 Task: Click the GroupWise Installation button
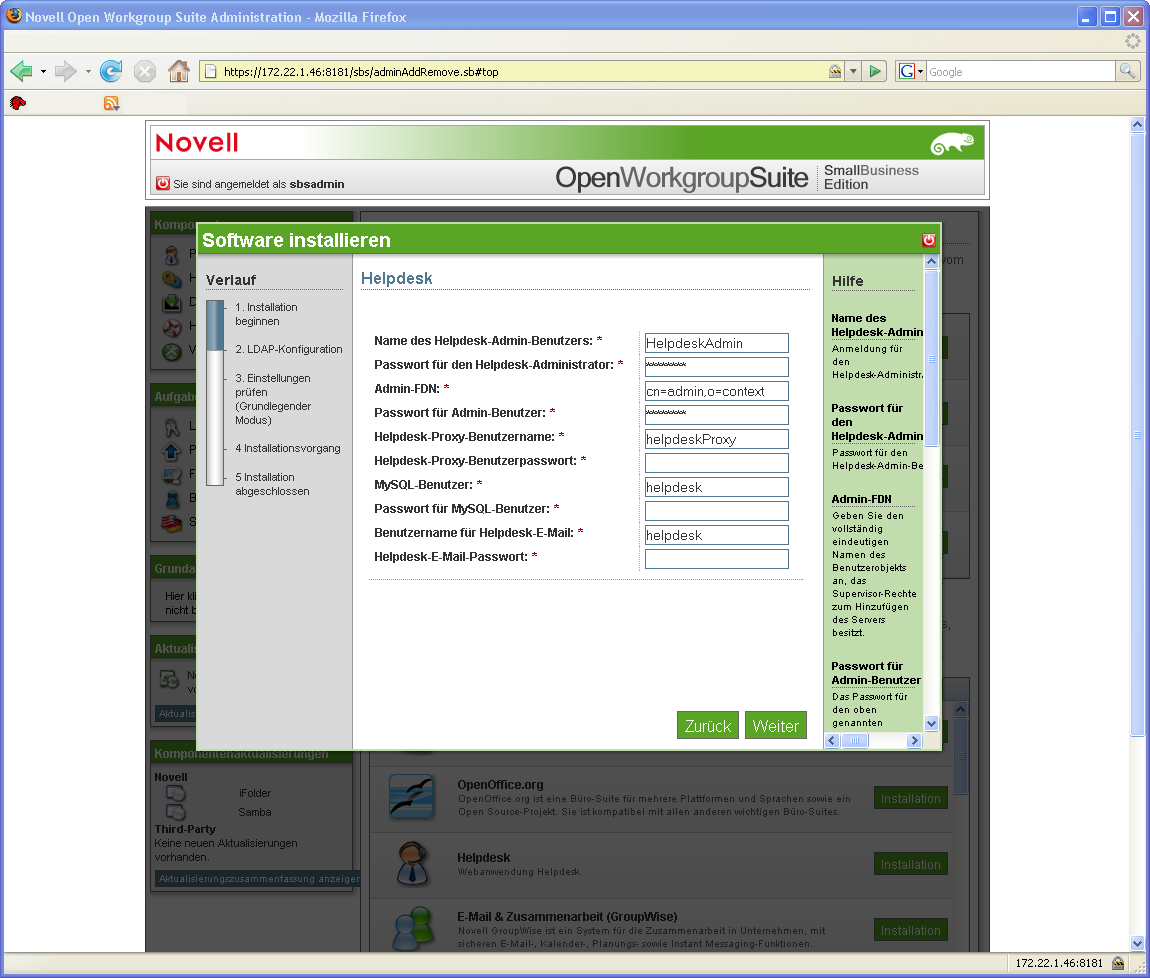pos(911,930)
